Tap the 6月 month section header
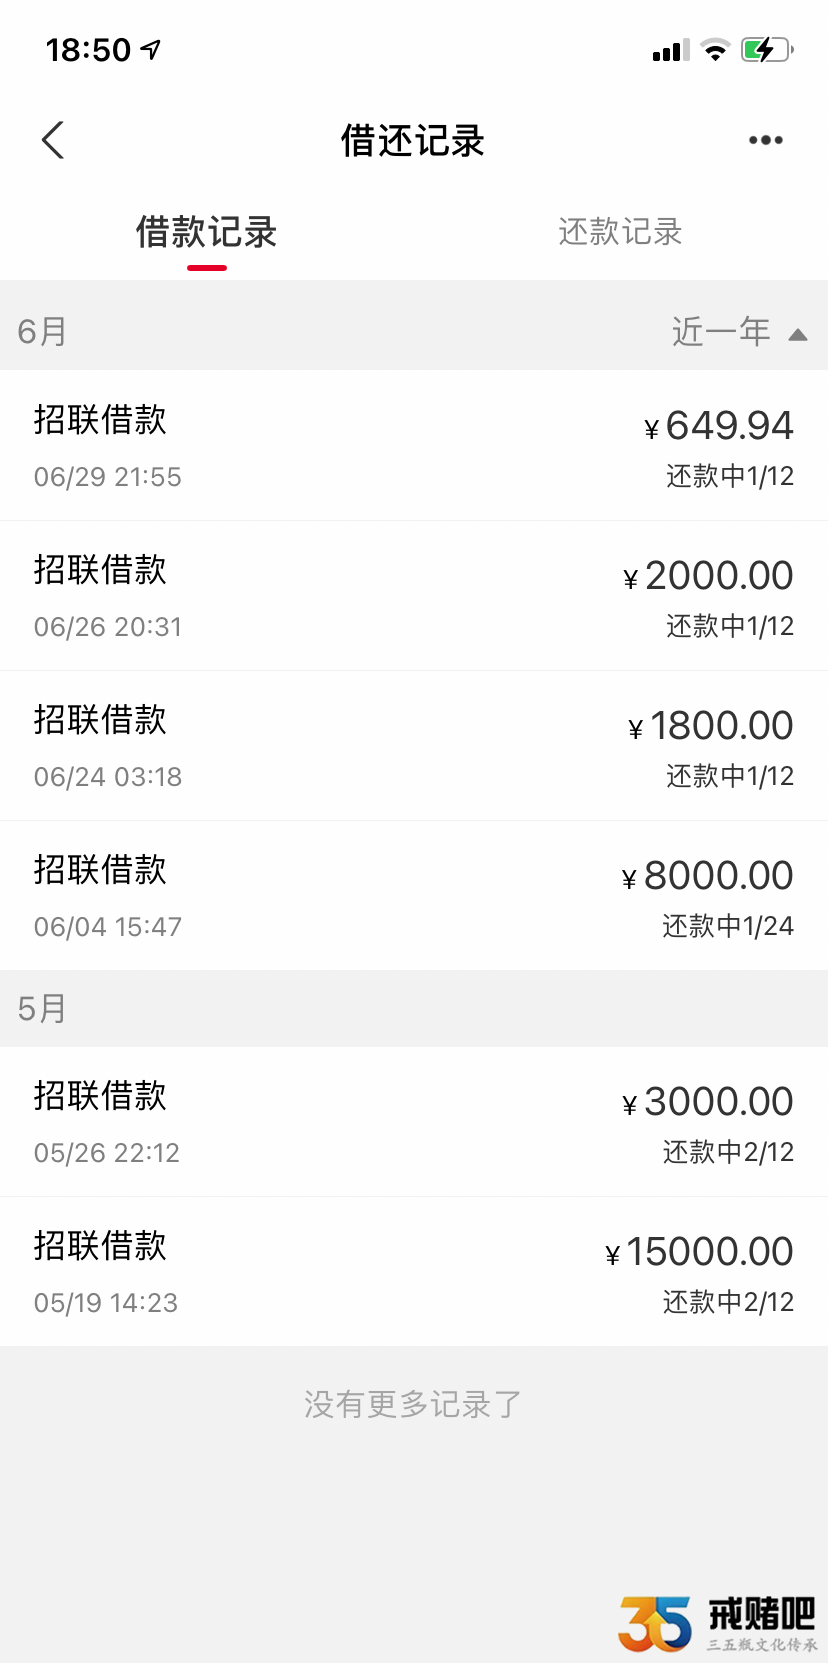The height and width of the screenshot is (1663, 828). pyautogui.click(x=42, y=331)
